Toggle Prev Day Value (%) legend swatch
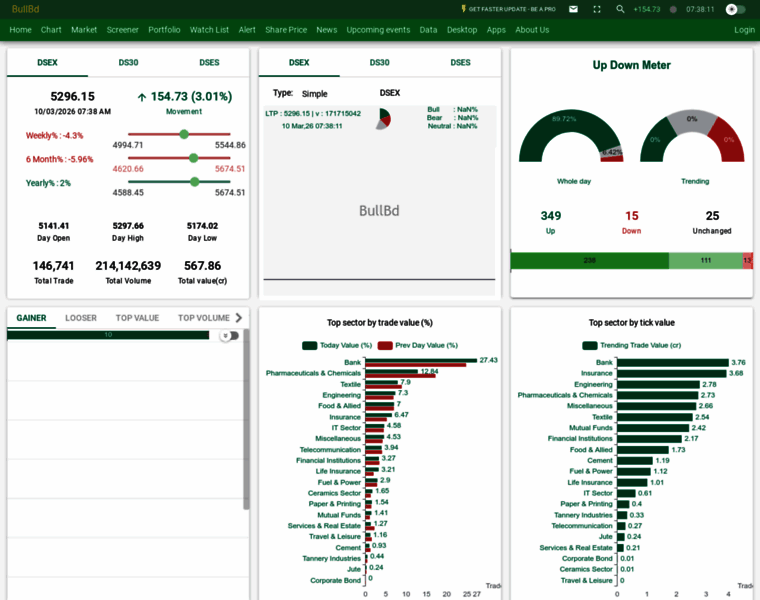The width and height of the screenshot is (760, 600). point(385,346)
